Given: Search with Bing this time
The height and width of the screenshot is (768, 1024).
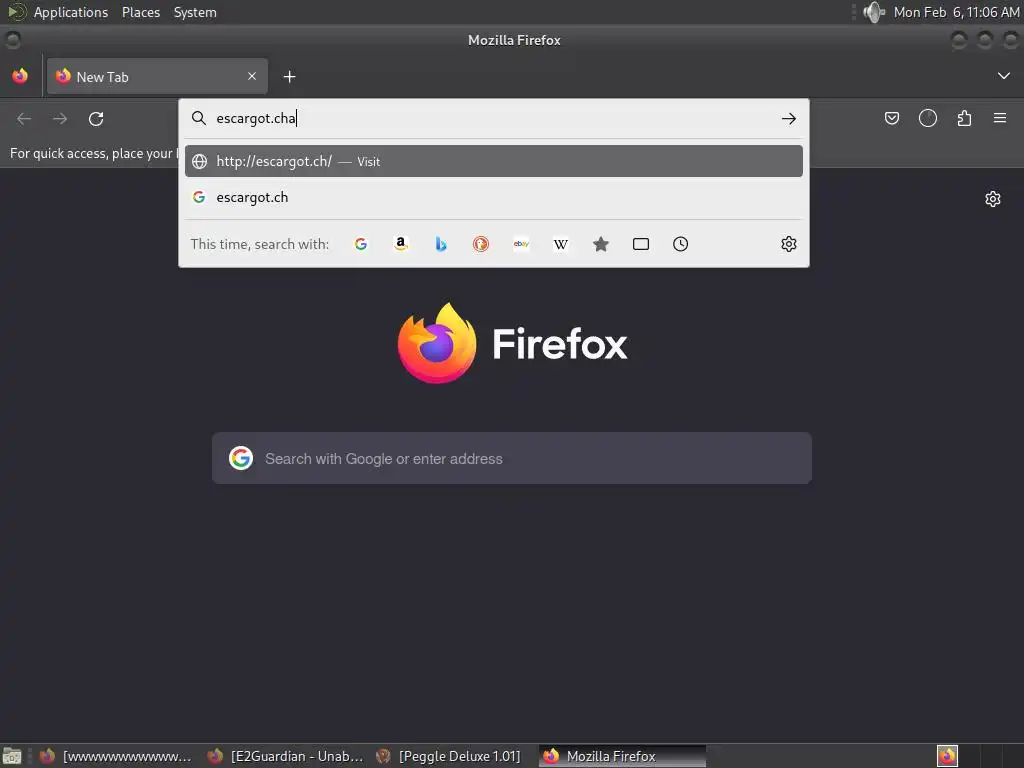Looking at the screenshot, I should [441, 244].
